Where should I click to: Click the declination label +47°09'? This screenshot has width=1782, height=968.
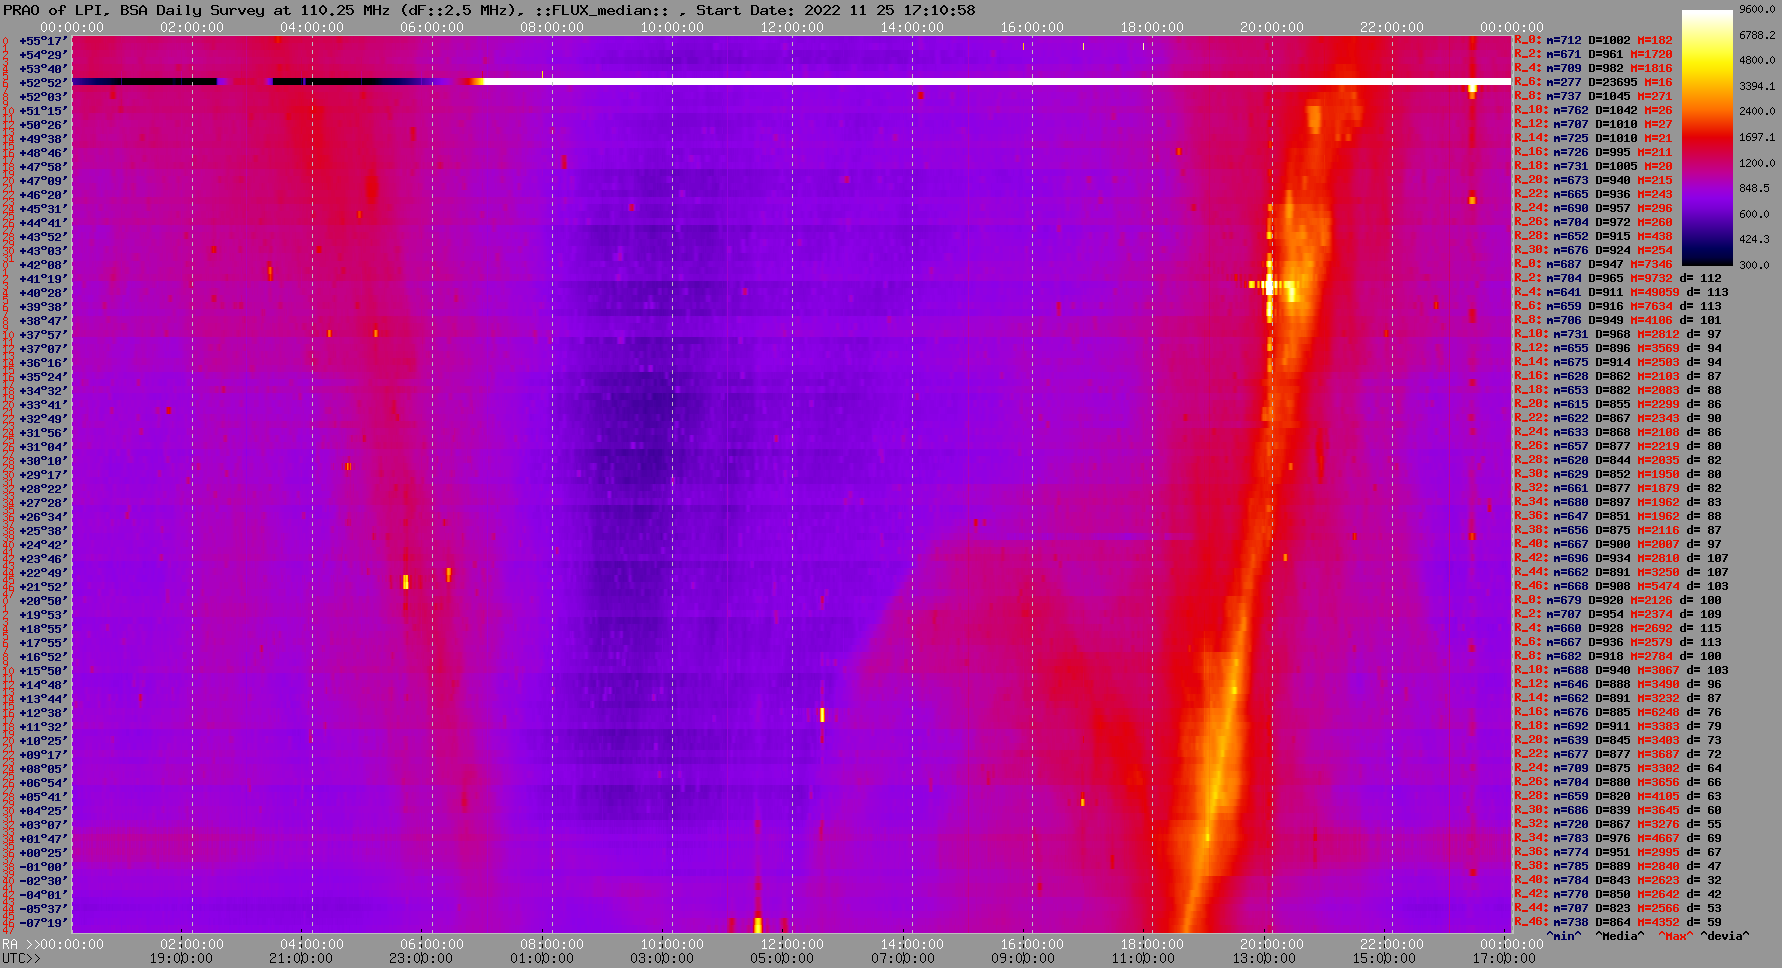(43, 181)
